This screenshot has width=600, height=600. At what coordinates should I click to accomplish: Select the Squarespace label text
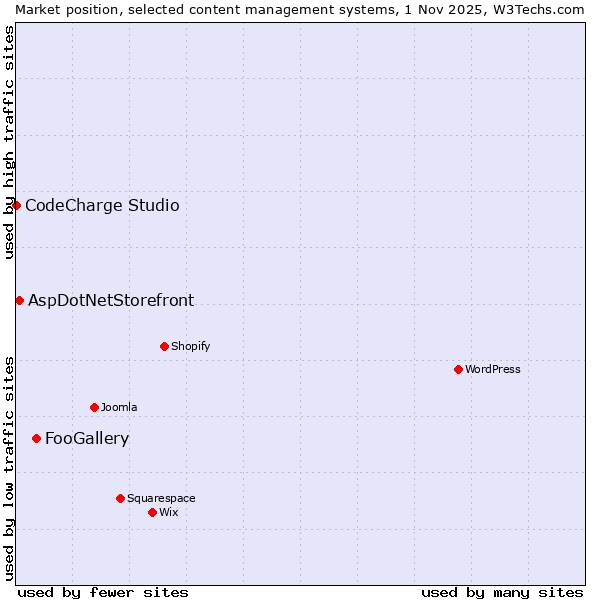point(161,498)
